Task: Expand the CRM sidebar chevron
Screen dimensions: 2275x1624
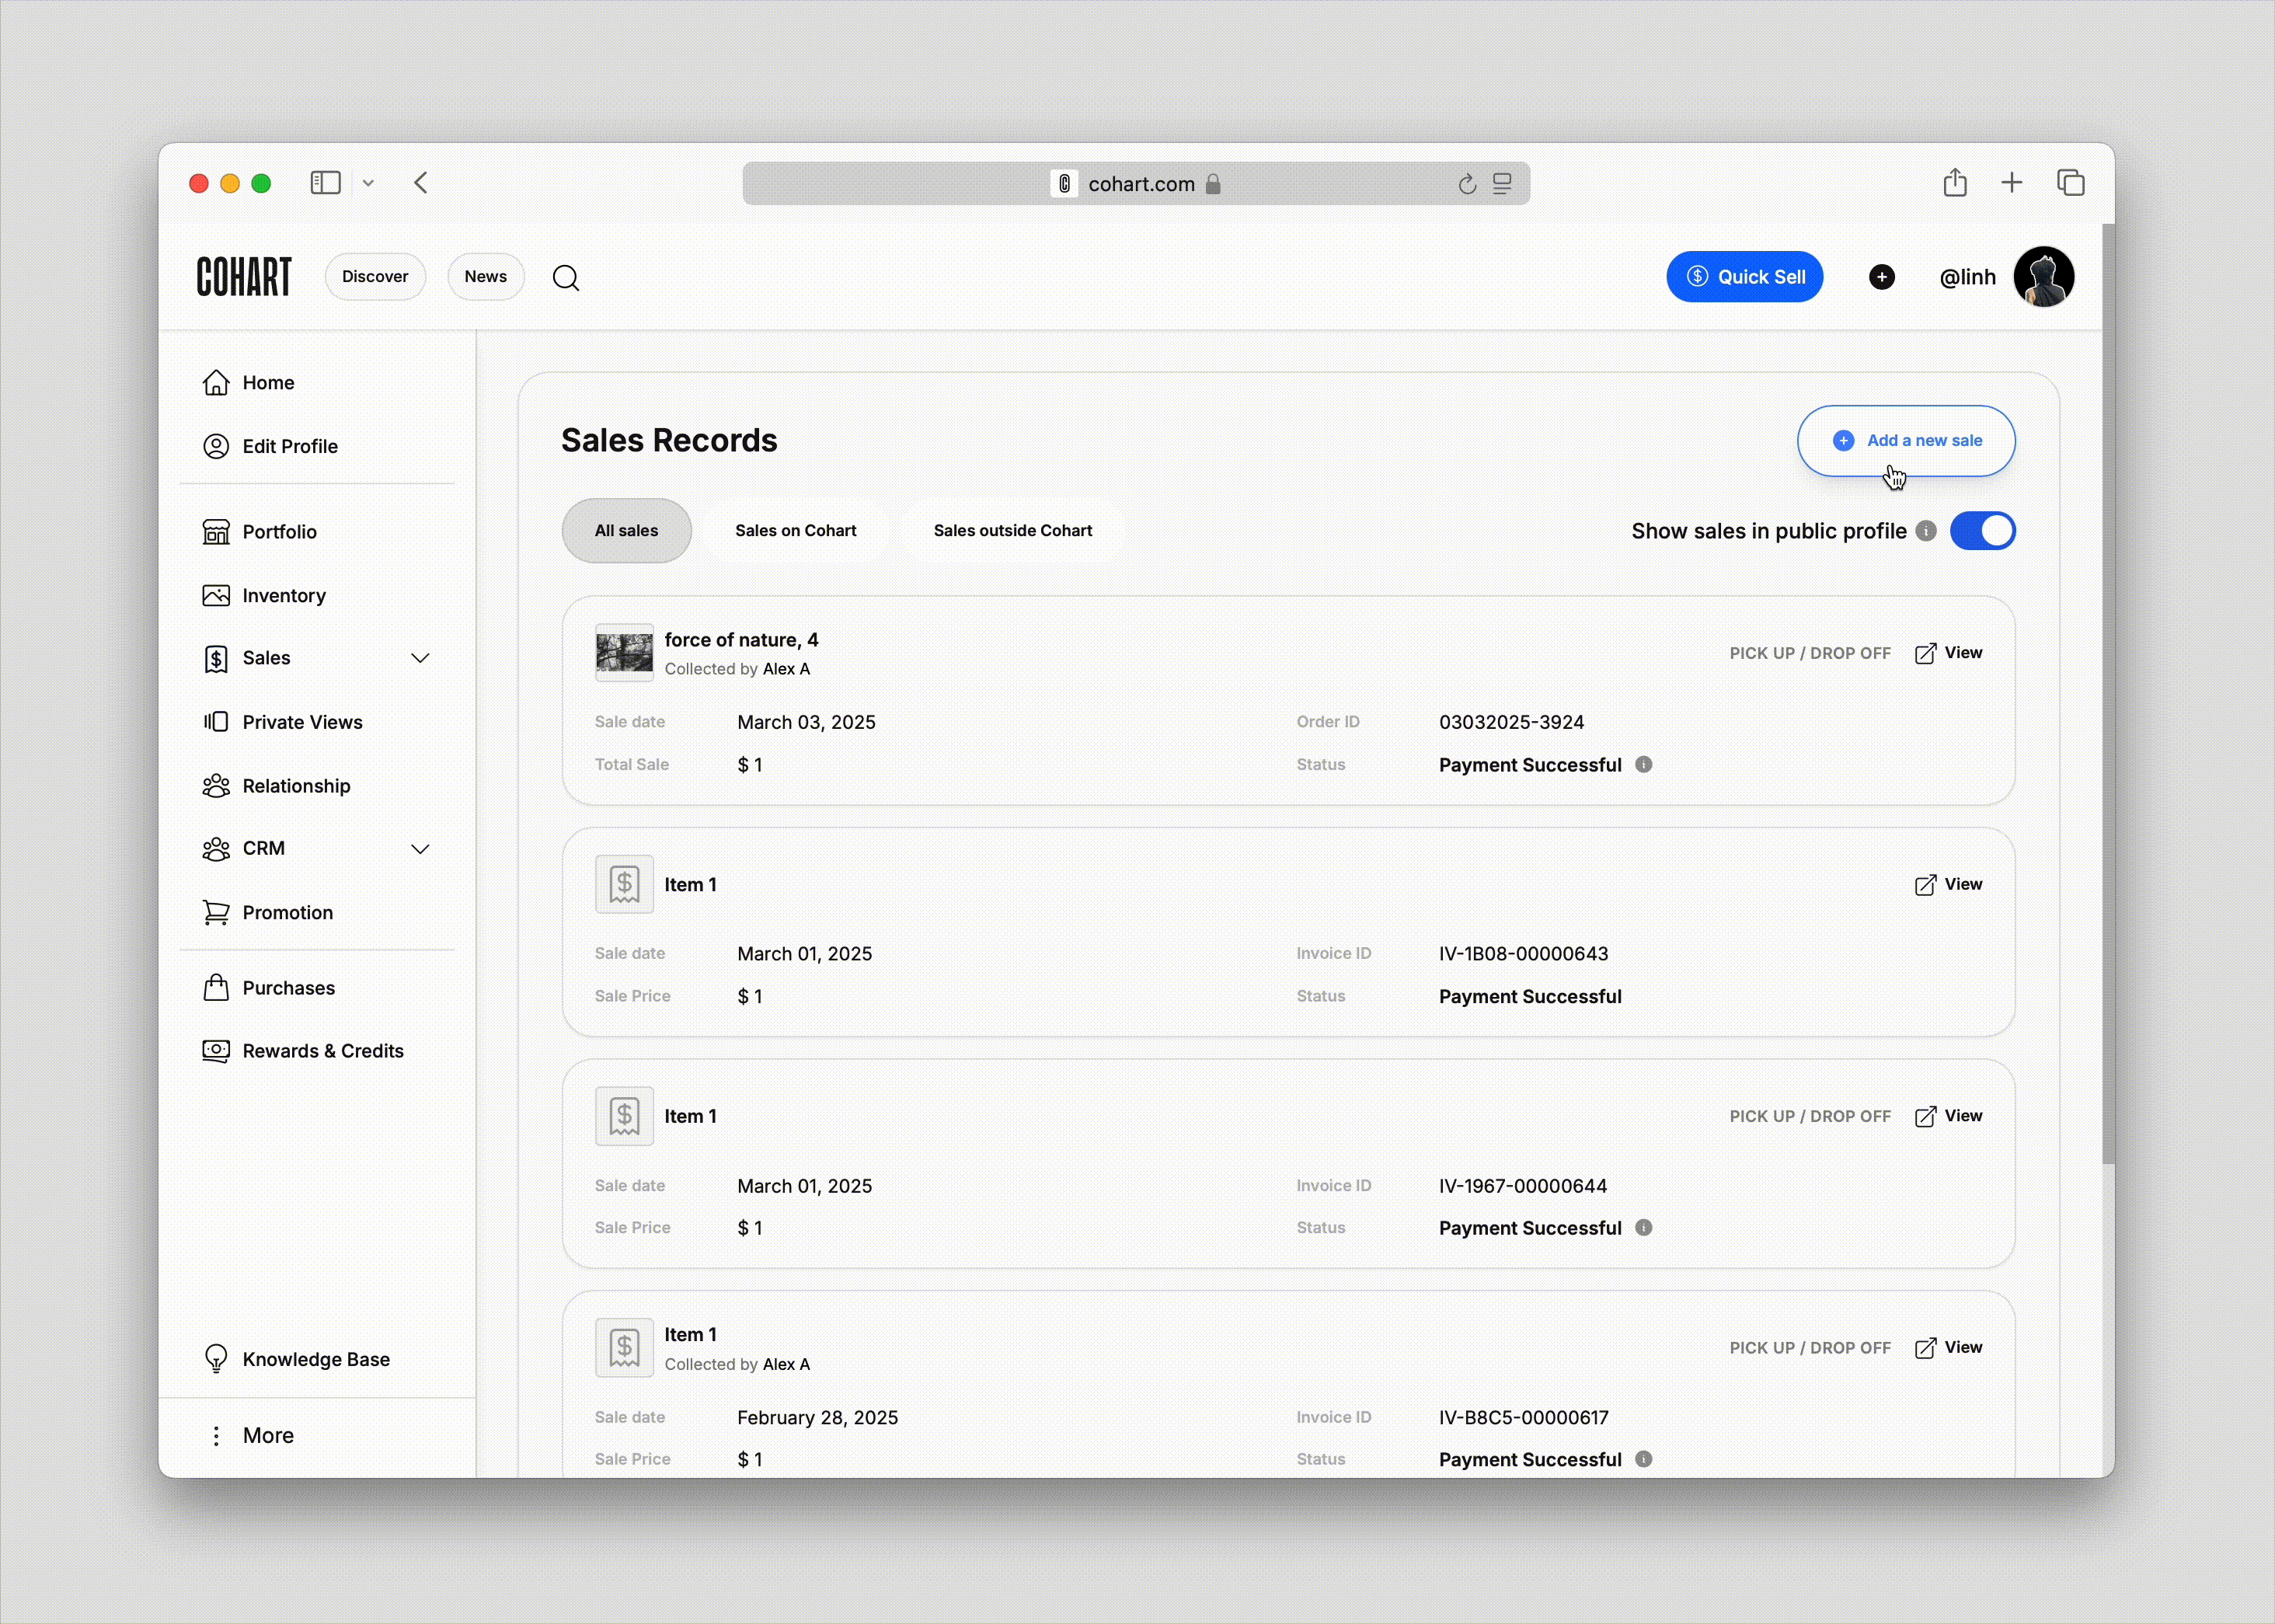Action: point(420,849)
